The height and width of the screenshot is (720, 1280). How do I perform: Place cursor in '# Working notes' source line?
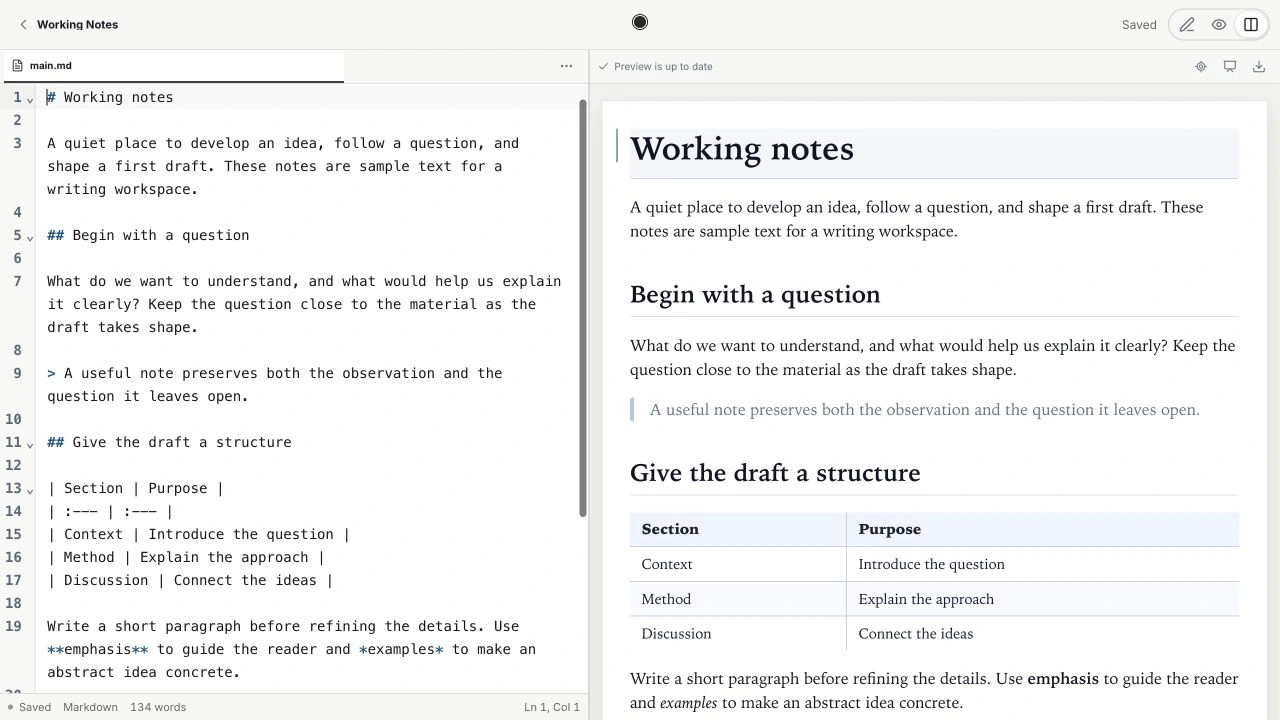click(x=110, y=97)
